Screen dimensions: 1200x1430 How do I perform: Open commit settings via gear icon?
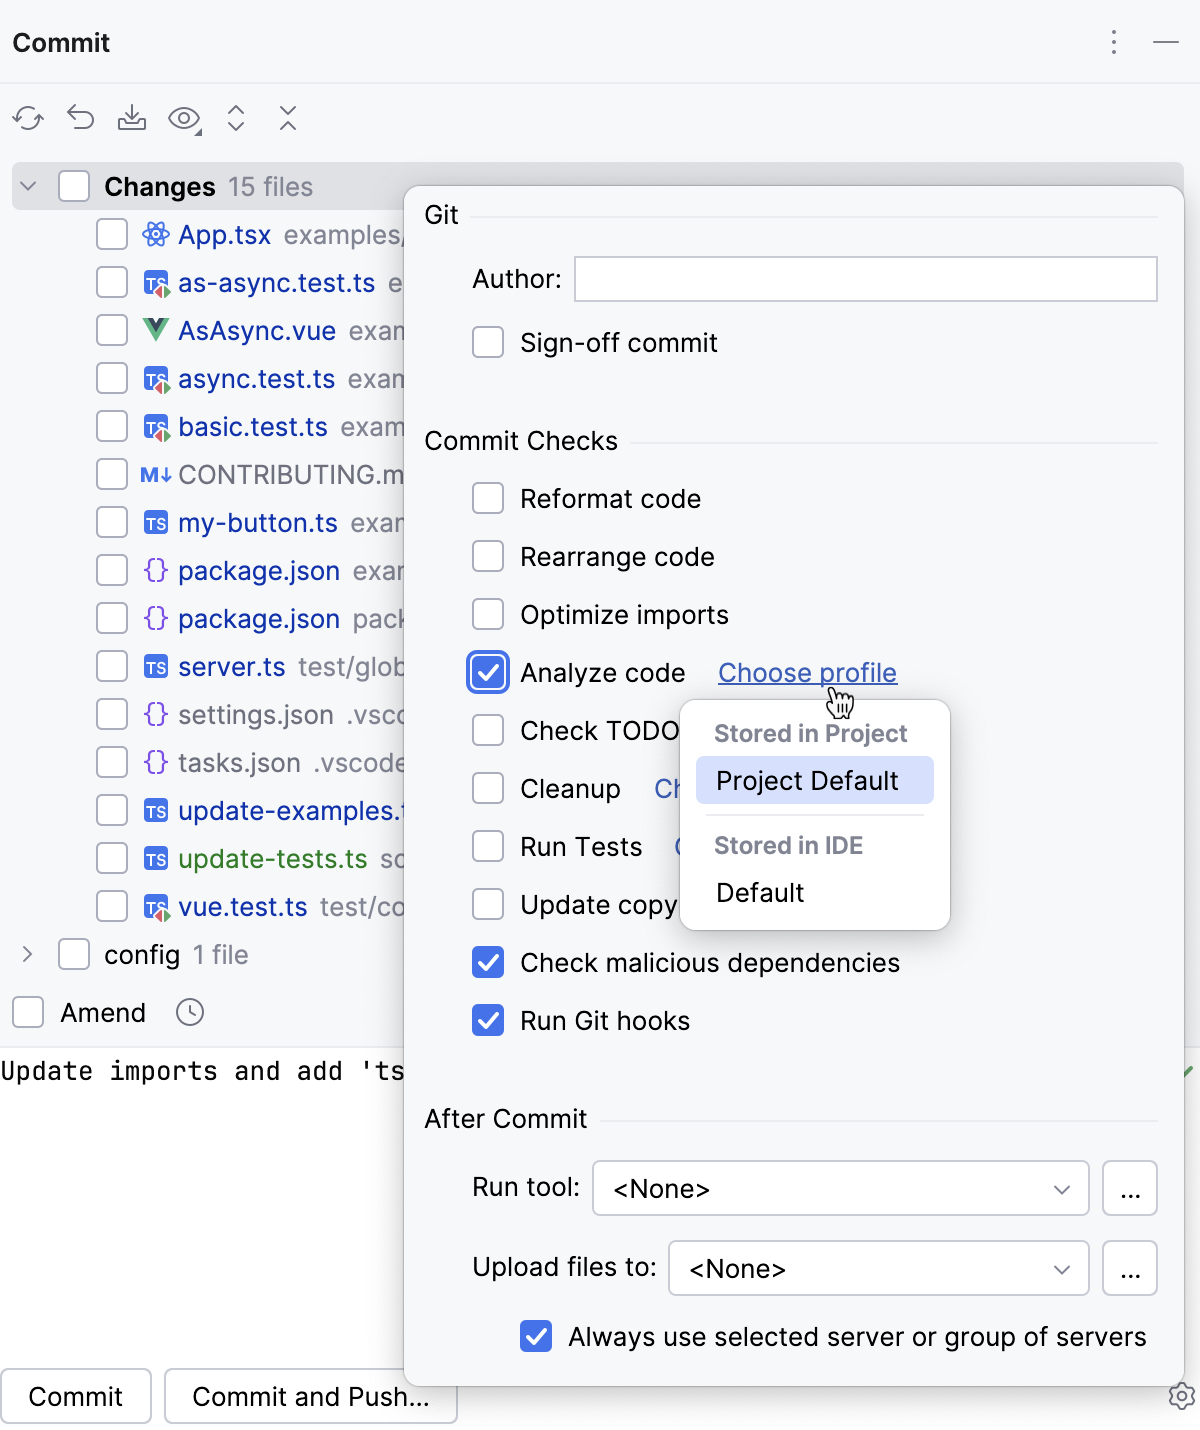[1181, 1397]
